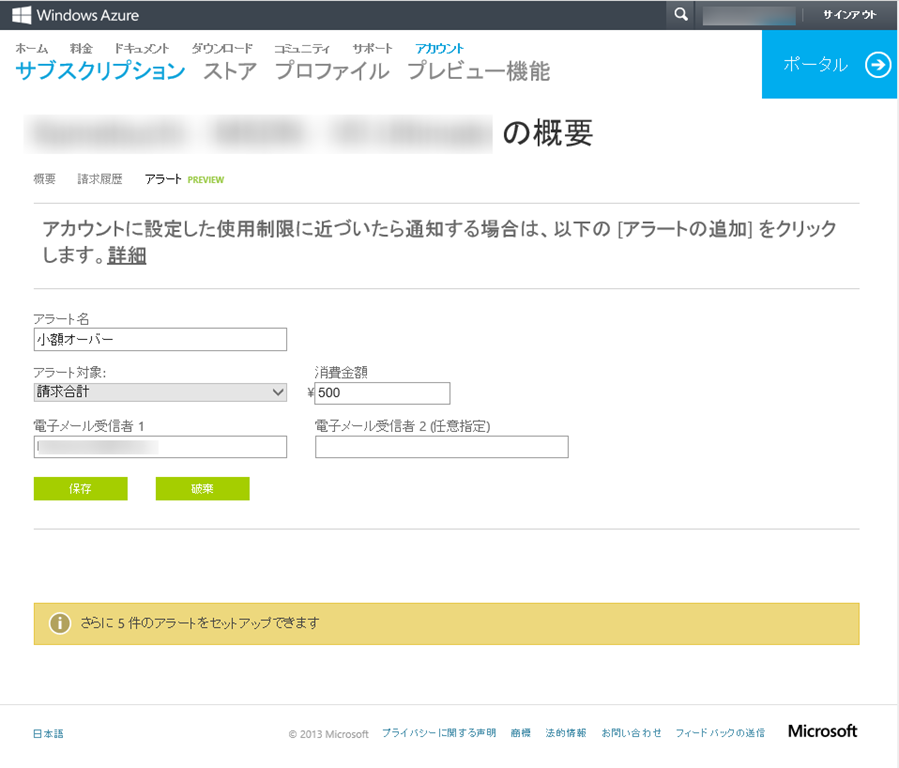This screenshot has width=899, height=768.
Task: Open the ダウンロード navigation item
Action: [222, 48]
